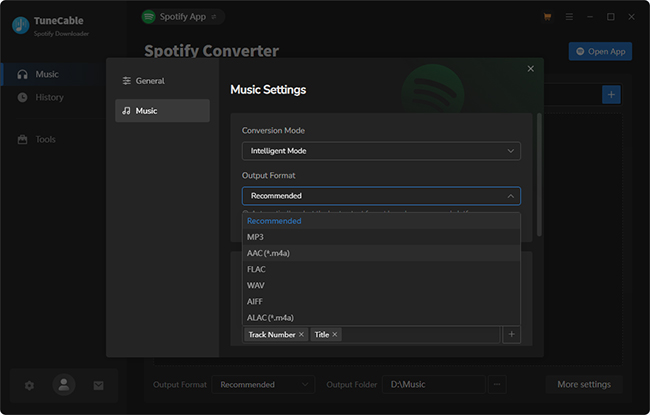The height and width of the screenshot is (415, 650).
Task: Open the Music section in sidebar
Action: (x=53, y=74)
